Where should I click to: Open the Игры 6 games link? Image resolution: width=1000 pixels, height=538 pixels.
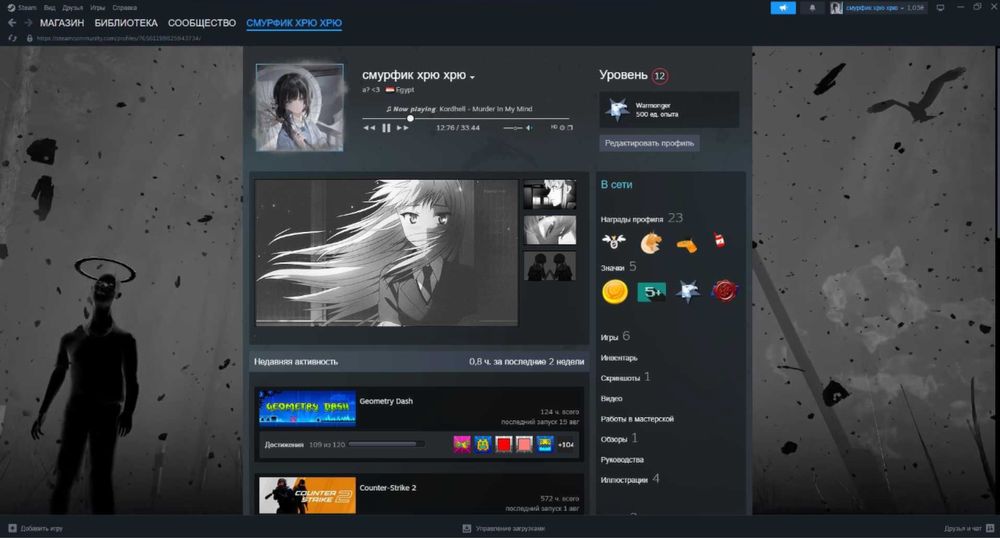615,337
